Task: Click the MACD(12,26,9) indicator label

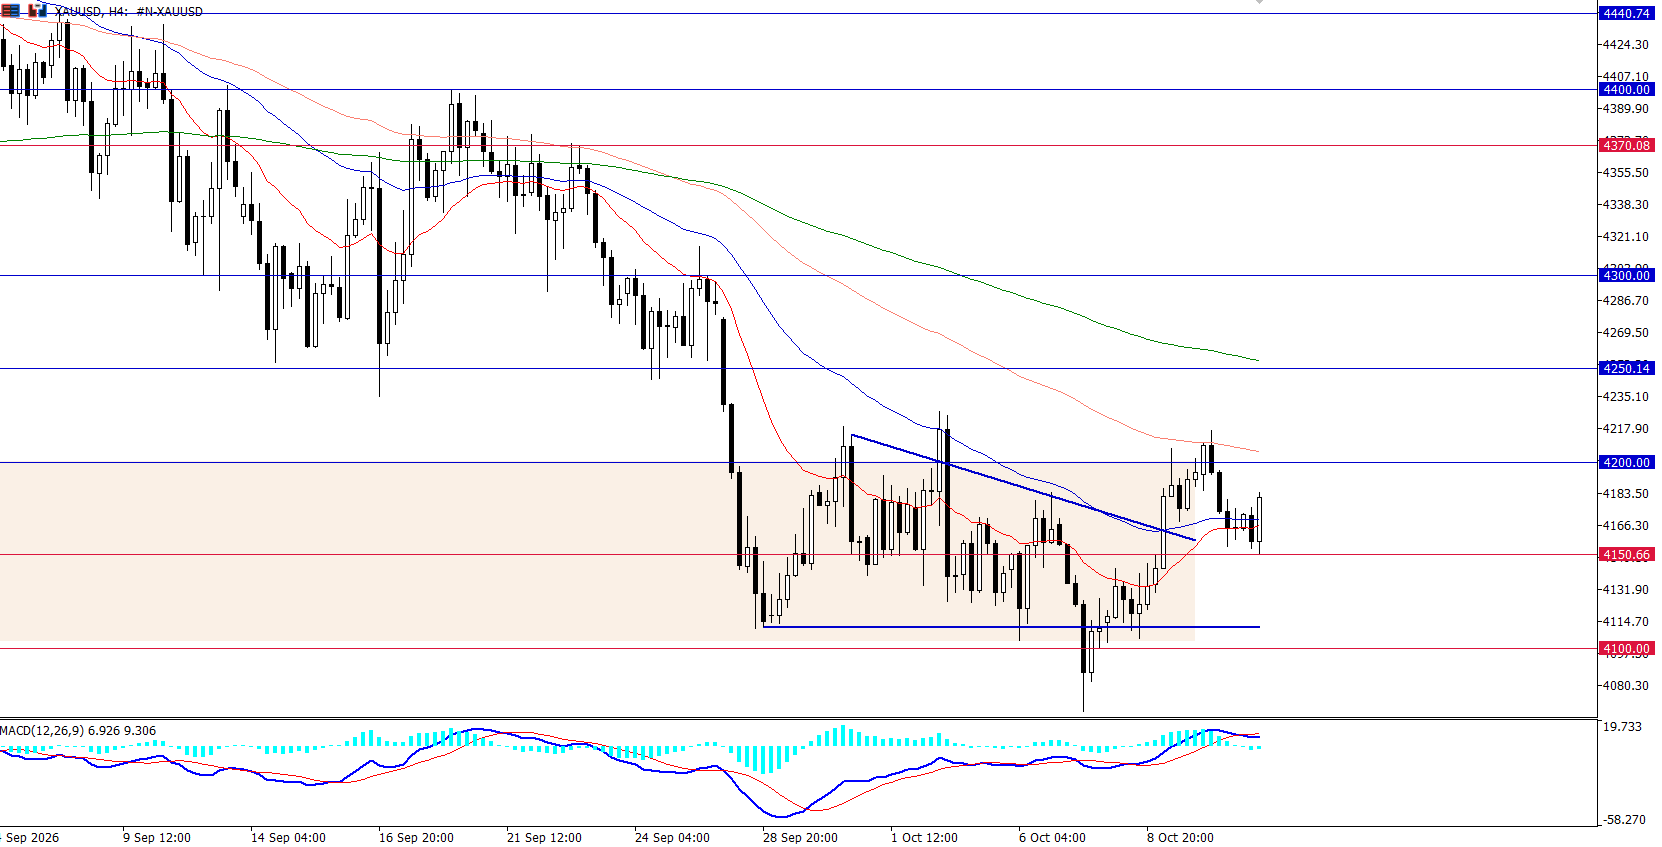Action: (x=78, y=731)
